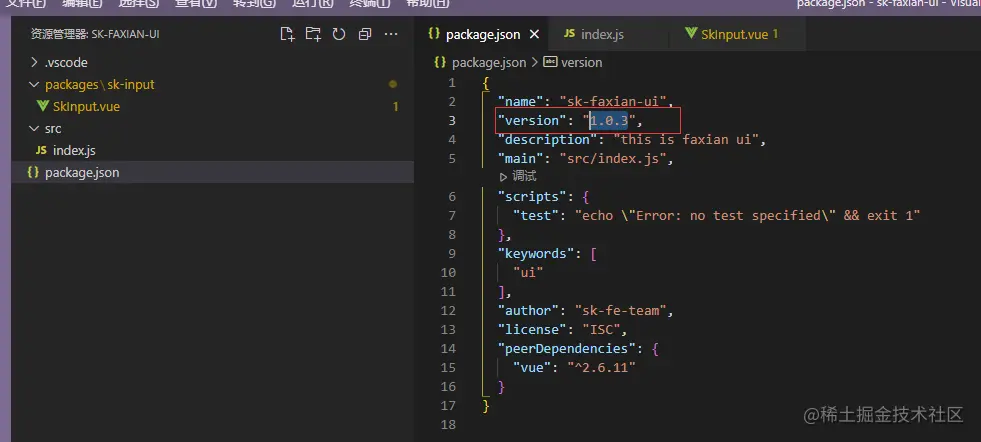Create a new file in Explorer

[287, 34]
